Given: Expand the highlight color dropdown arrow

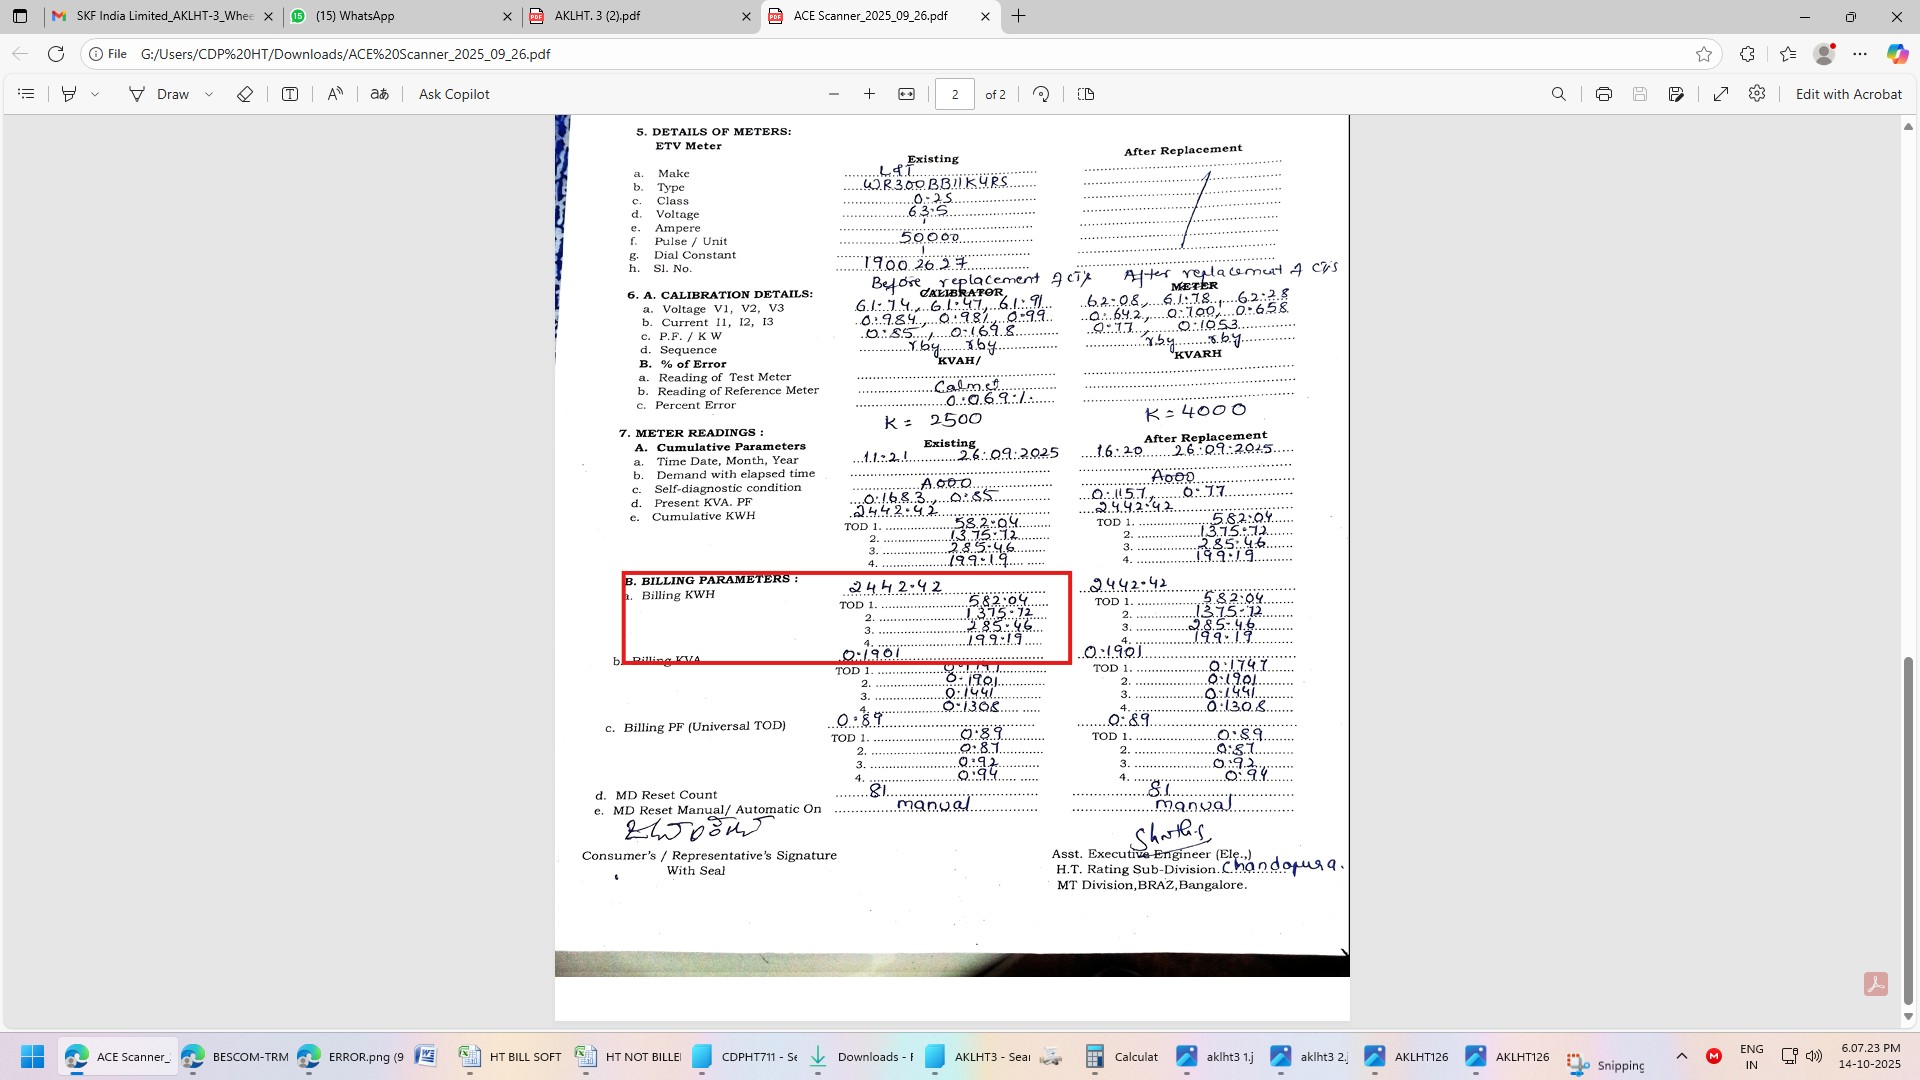Looking at the screenshot, I should [x=95, y=94].
